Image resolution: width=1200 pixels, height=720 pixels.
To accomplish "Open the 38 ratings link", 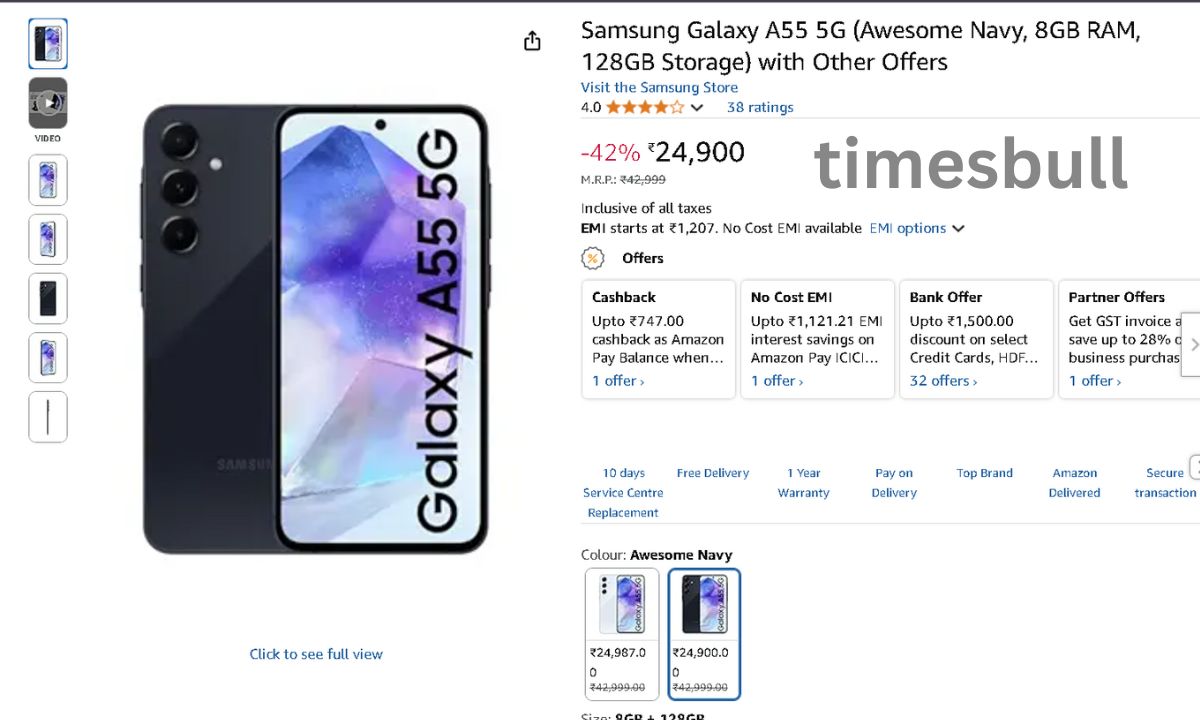I will [x=760, y=107].
